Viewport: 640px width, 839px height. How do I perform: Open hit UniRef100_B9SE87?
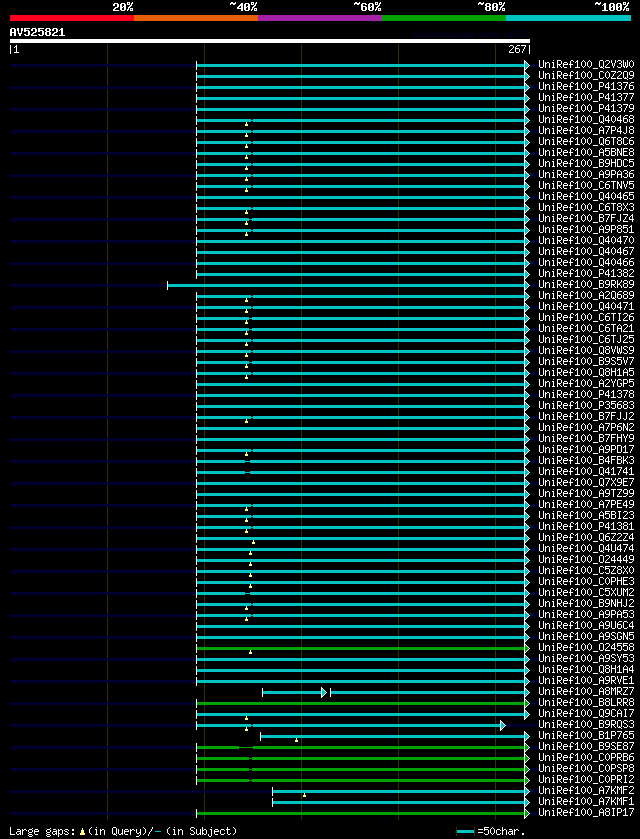coord(586,746)
